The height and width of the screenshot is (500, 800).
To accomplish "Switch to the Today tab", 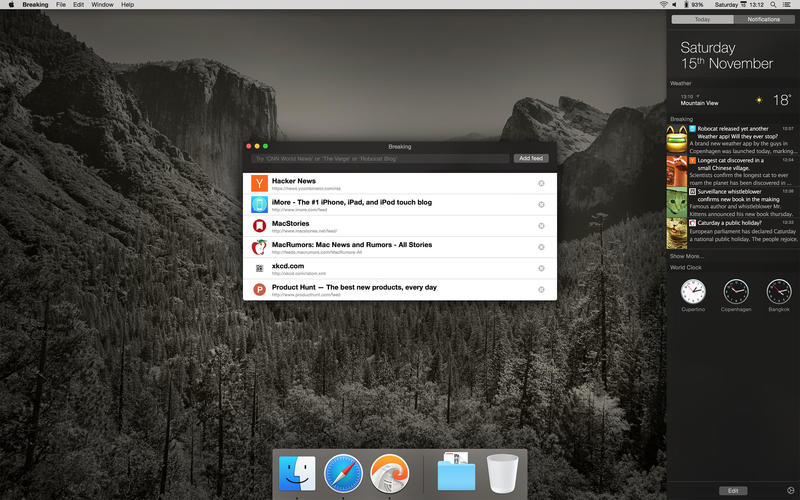I will point(703,19).
